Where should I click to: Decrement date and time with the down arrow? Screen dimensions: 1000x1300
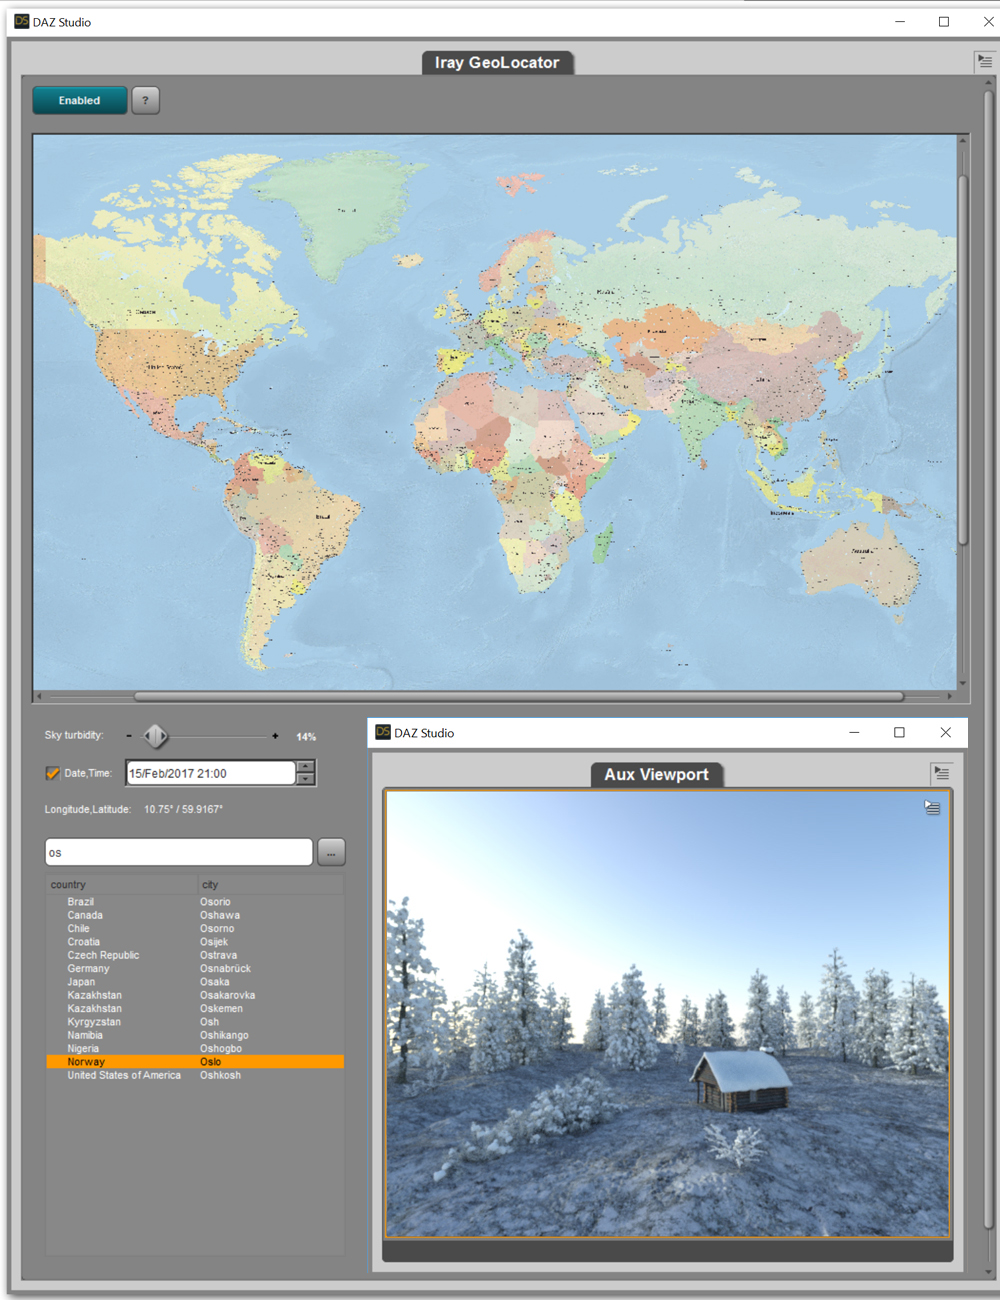coord(306,779)
